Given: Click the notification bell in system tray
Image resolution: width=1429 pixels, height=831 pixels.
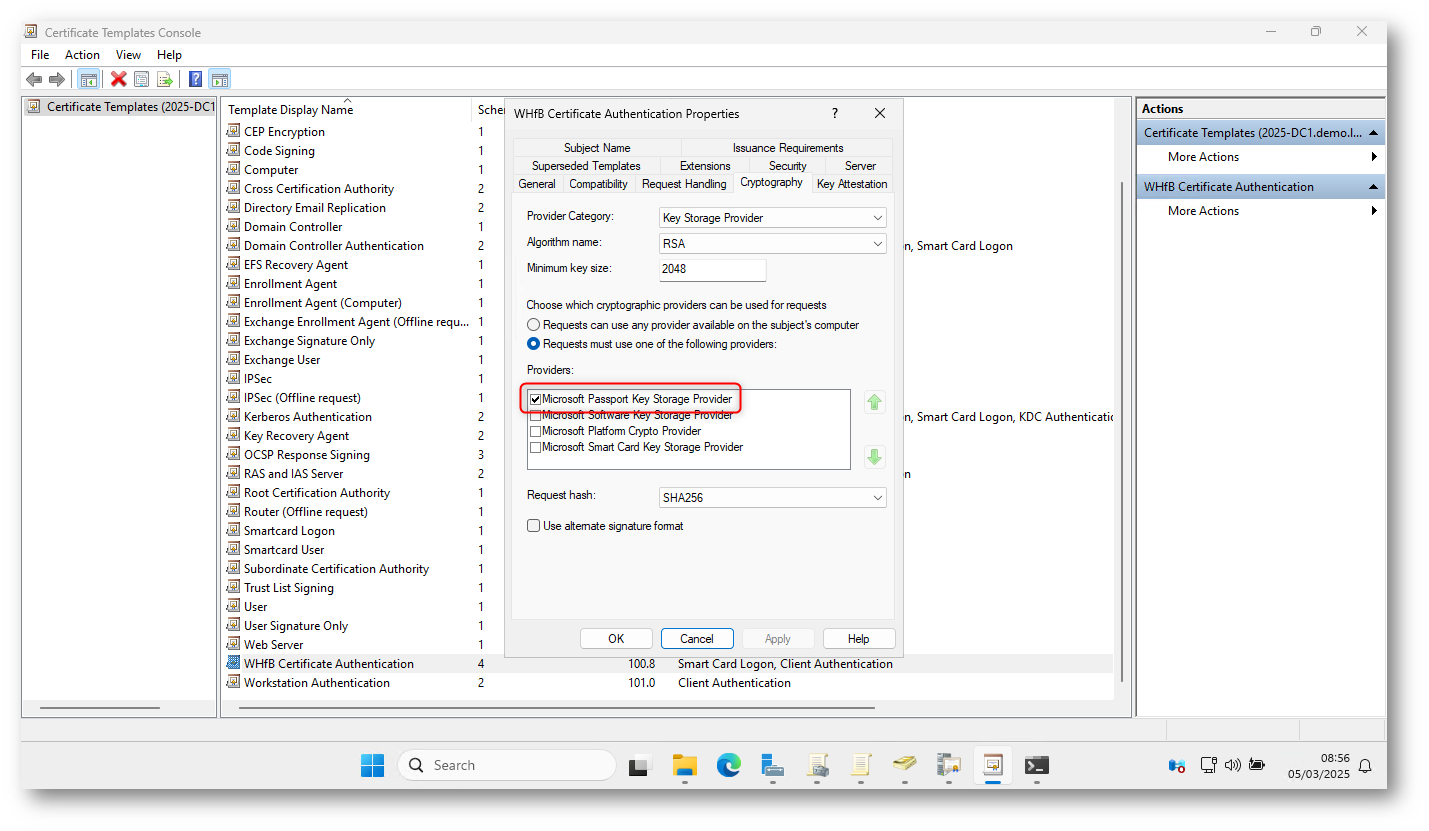Looking at the screenshot, I should (1364, 766).
